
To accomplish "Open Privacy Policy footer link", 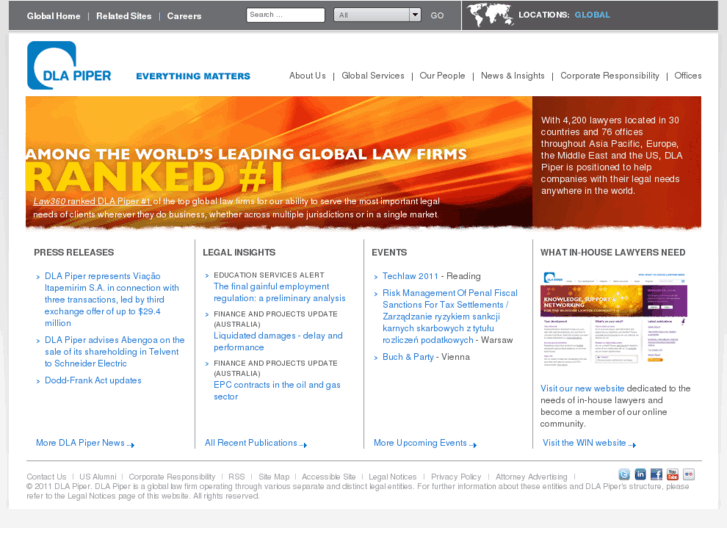I will (x=456, y=476).
